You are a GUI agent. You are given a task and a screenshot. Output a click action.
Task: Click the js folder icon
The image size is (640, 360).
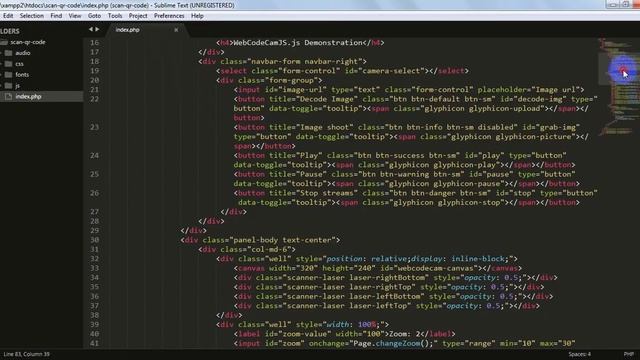(9, 86)
